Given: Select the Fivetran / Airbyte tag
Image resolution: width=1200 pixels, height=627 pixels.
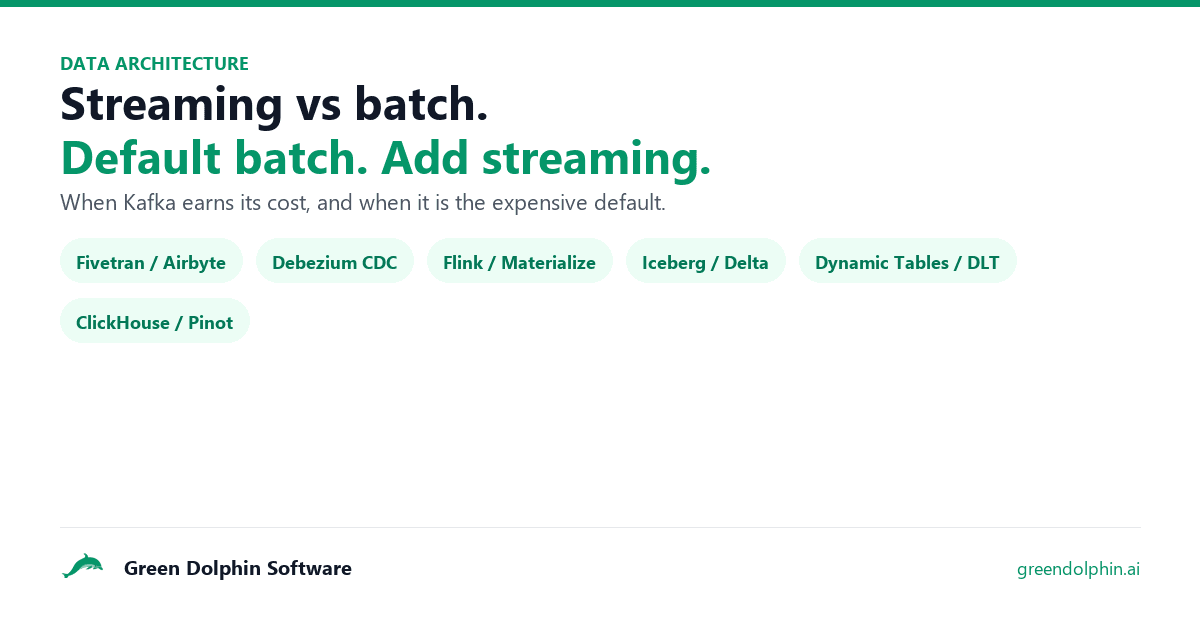Looking at the screenshot, I should point(151,263).
